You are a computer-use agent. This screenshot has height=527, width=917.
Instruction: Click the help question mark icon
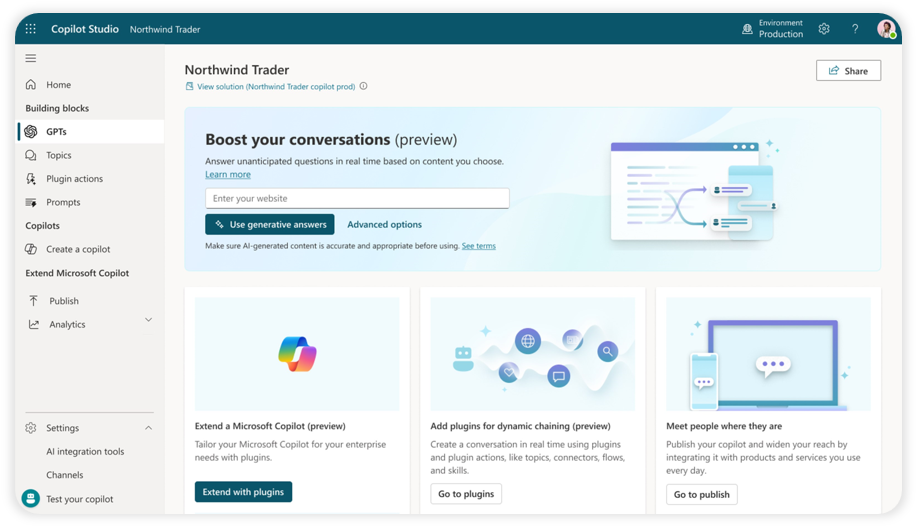[855, 29]
